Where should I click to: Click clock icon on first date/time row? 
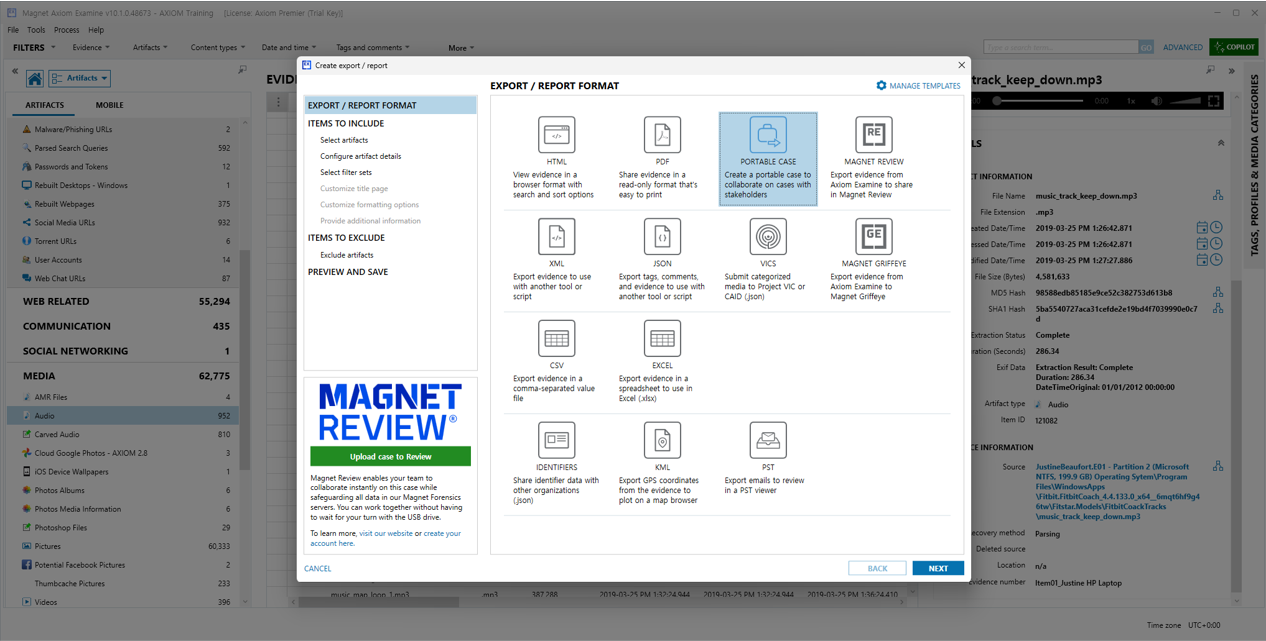coord(1217,228)
